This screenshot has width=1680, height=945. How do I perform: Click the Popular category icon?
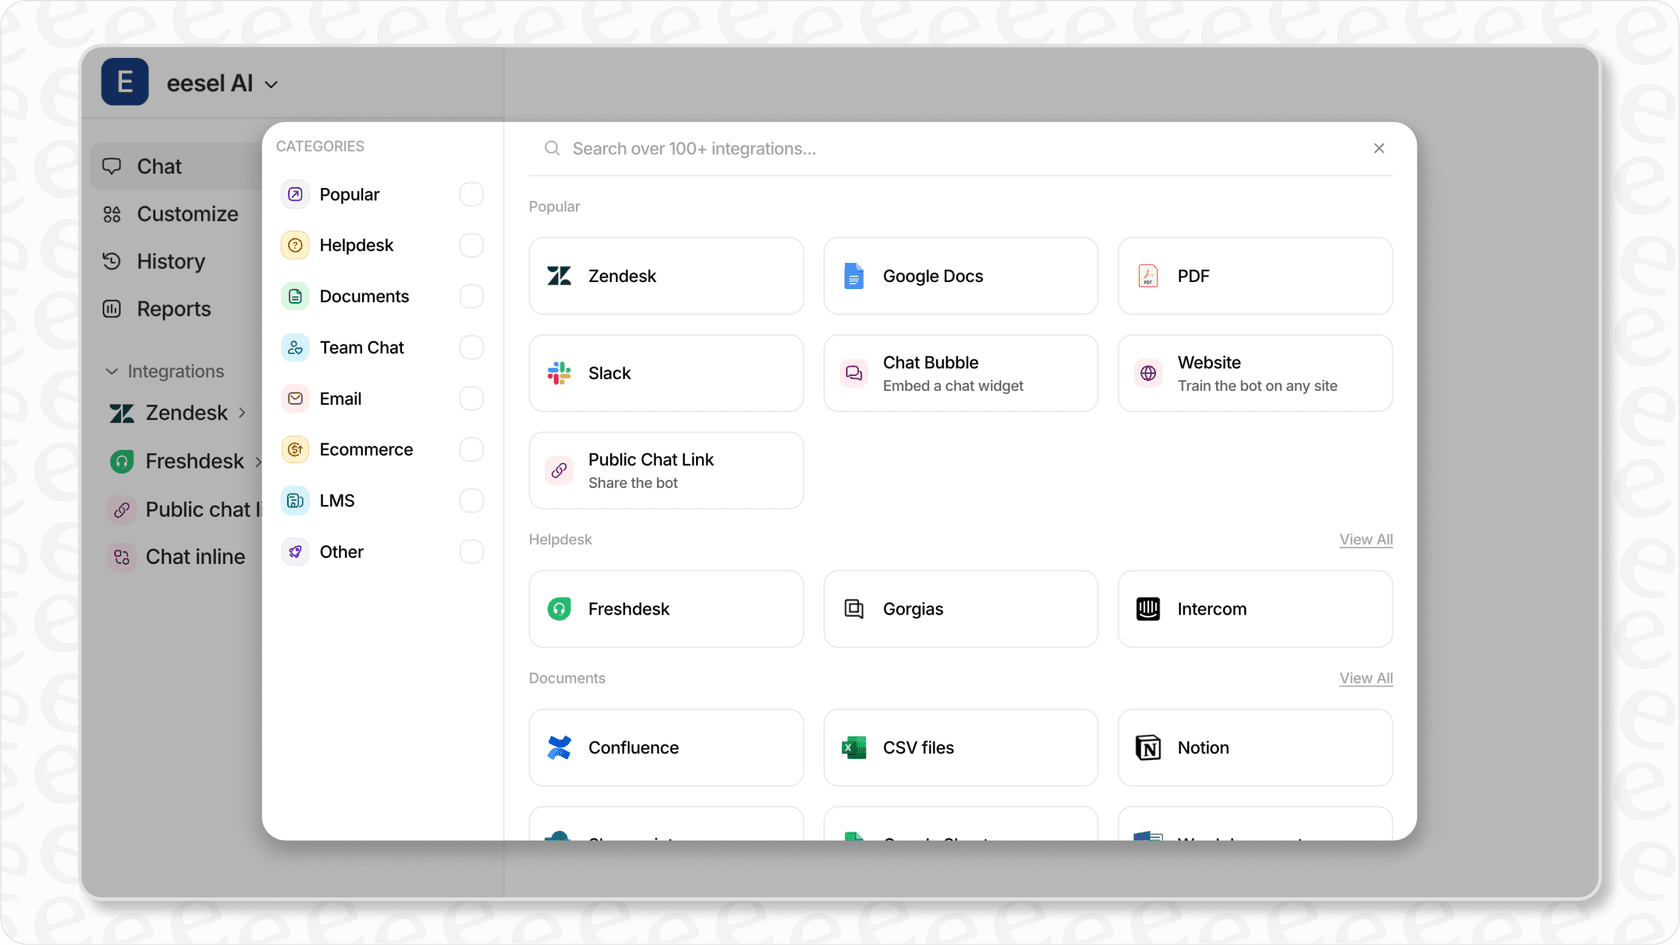tap(295, 194)
